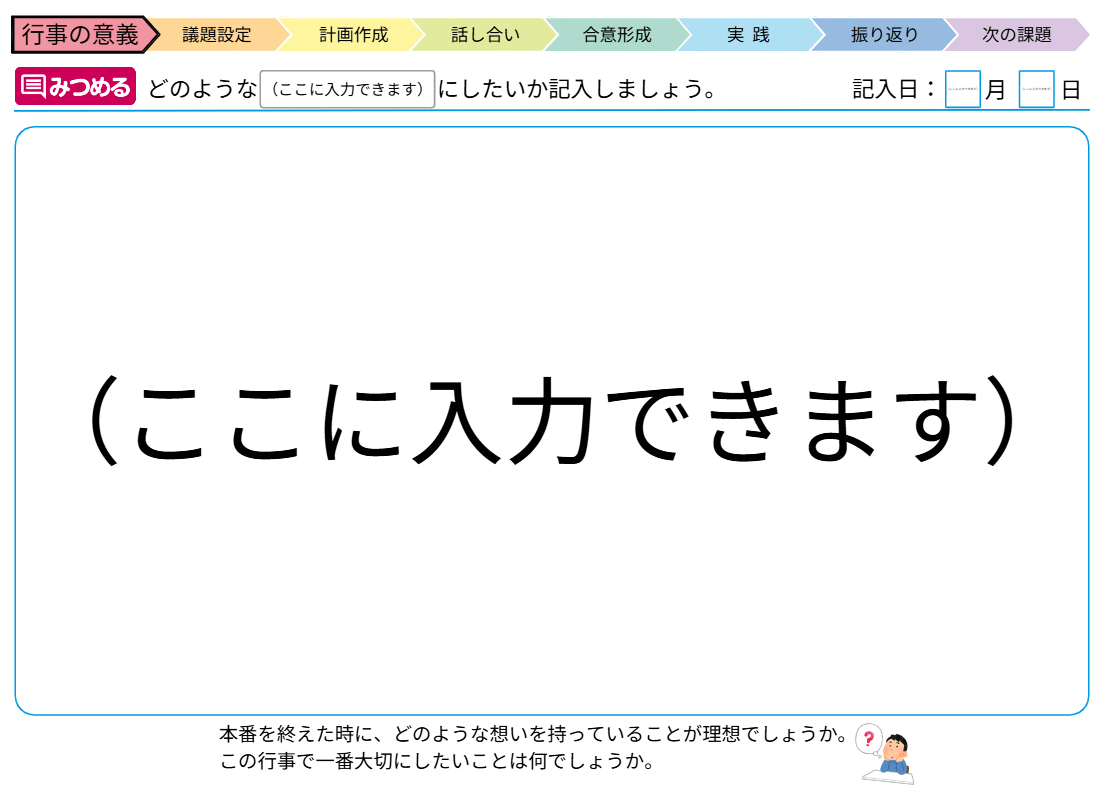Focus the small inline input after どのような

[347, 89]
